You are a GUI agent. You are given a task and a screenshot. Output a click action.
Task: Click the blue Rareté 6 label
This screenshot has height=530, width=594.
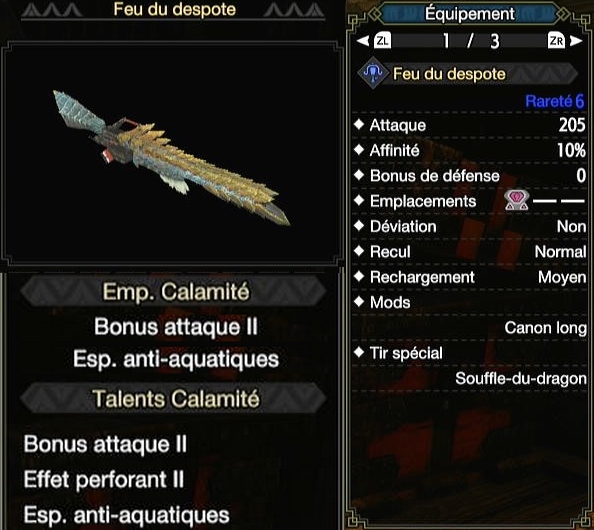555,101
